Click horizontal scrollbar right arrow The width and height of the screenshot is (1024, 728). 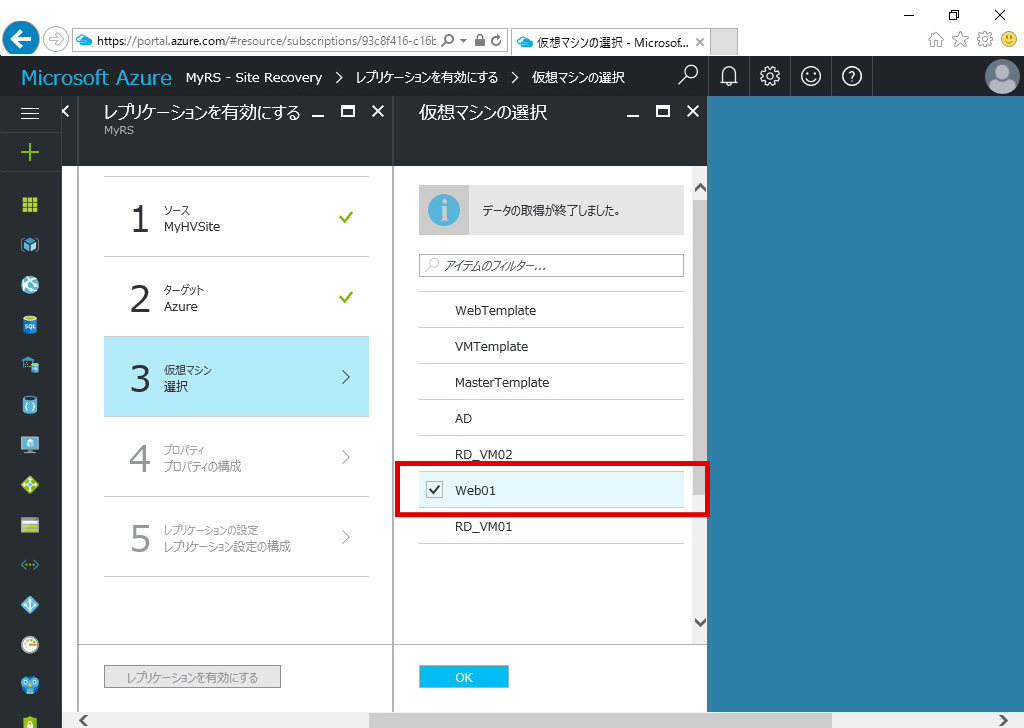(1004, 720)
